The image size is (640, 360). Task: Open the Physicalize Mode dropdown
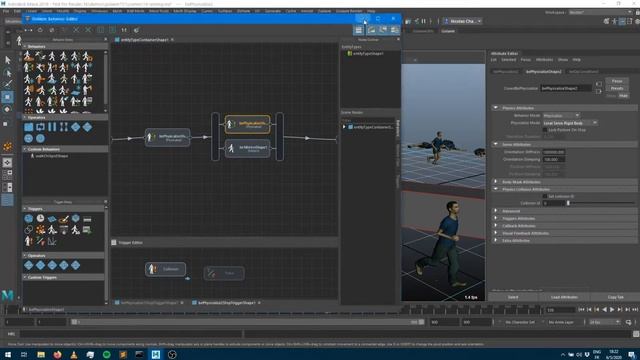click(x=570, y=122)
